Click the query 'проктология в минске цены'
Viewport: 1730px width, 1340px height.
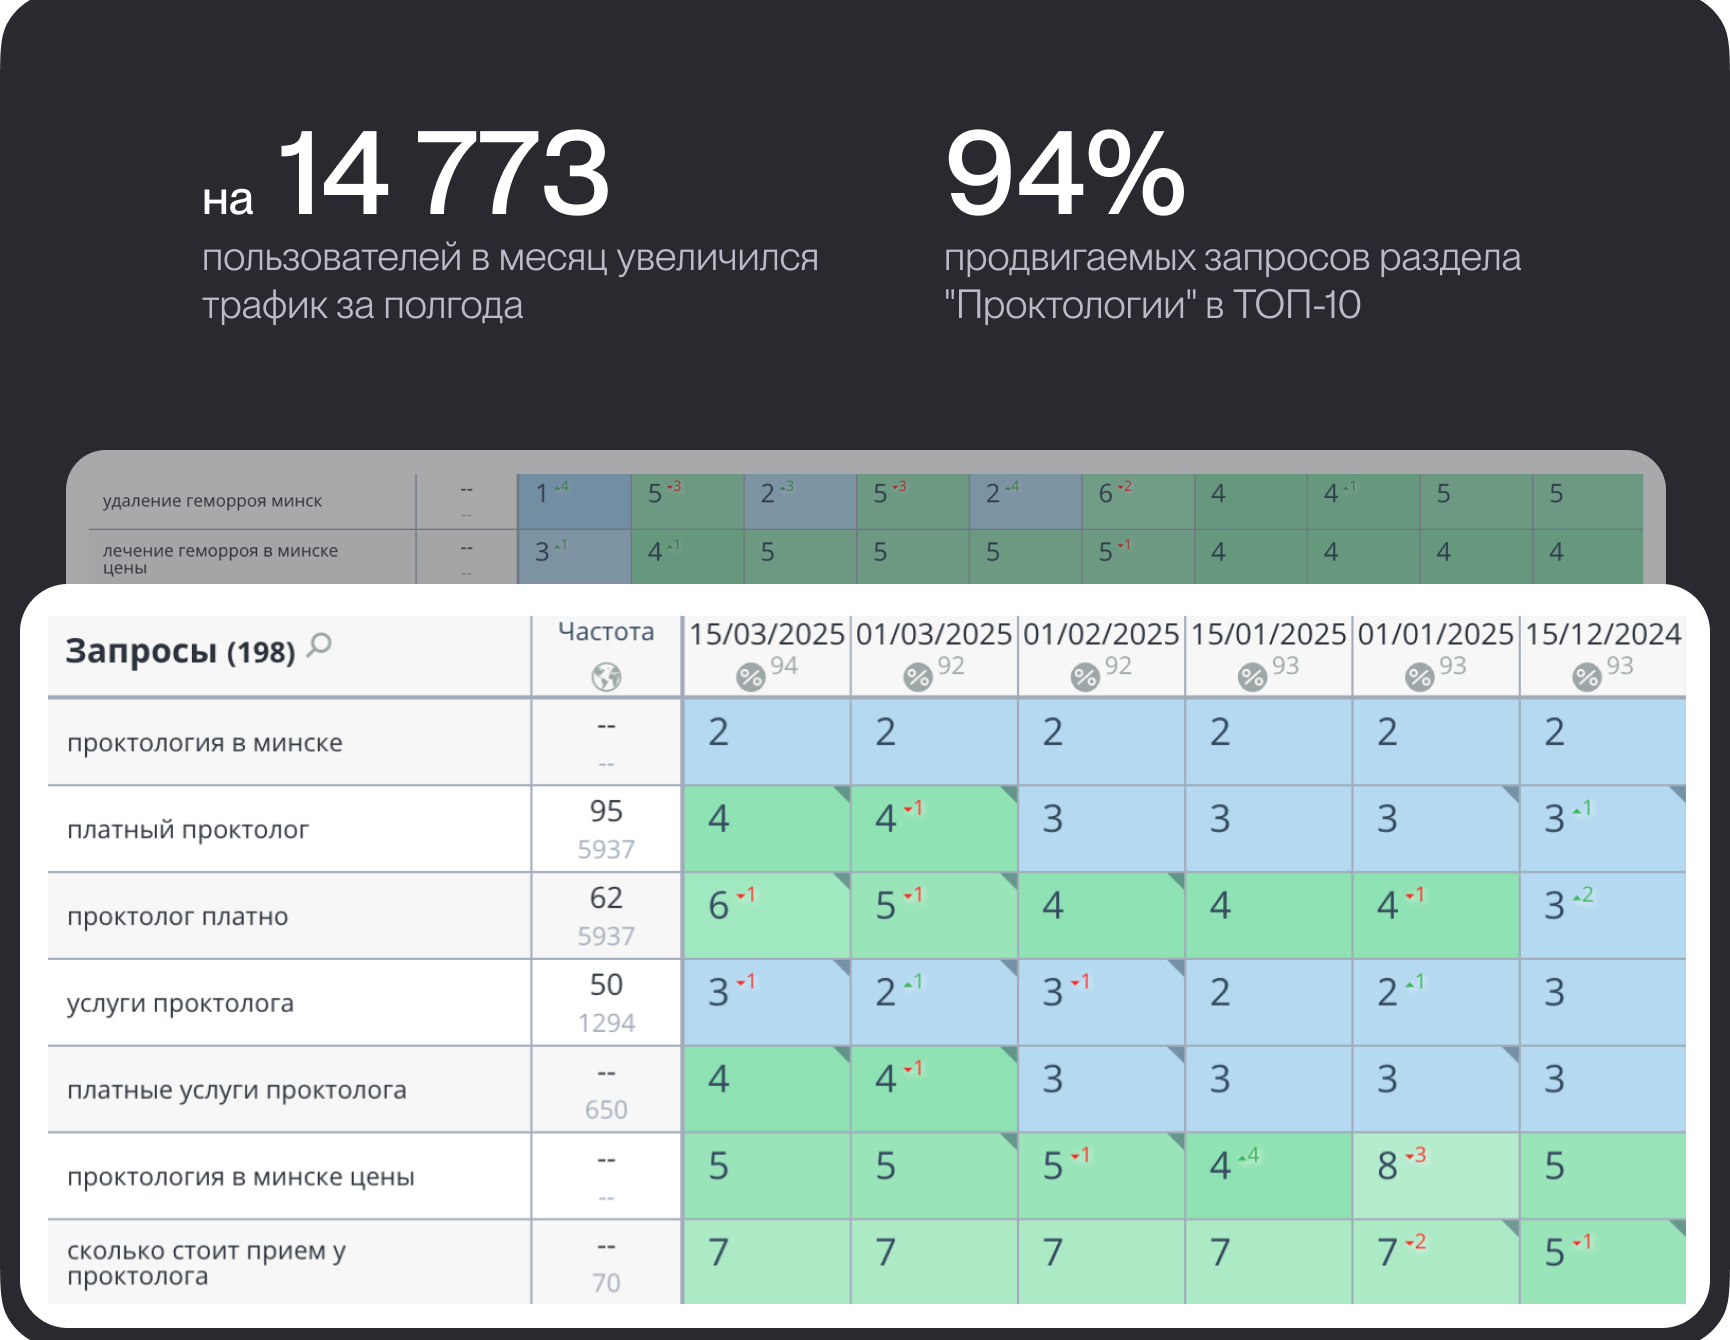(x=241, y=1177)
